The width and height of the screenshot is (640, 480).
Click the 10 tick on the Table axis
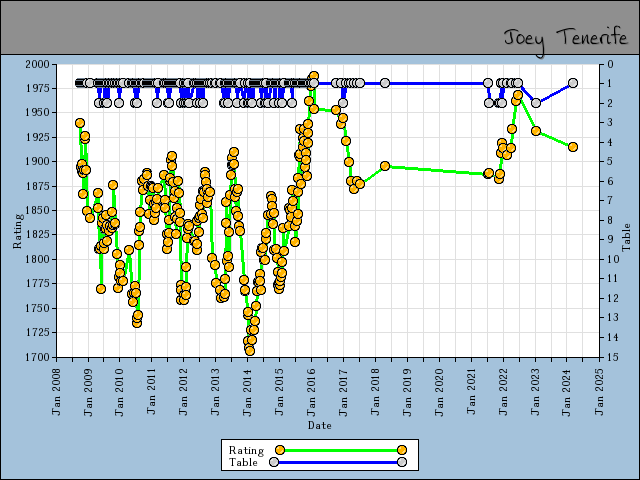click(613, 259)
